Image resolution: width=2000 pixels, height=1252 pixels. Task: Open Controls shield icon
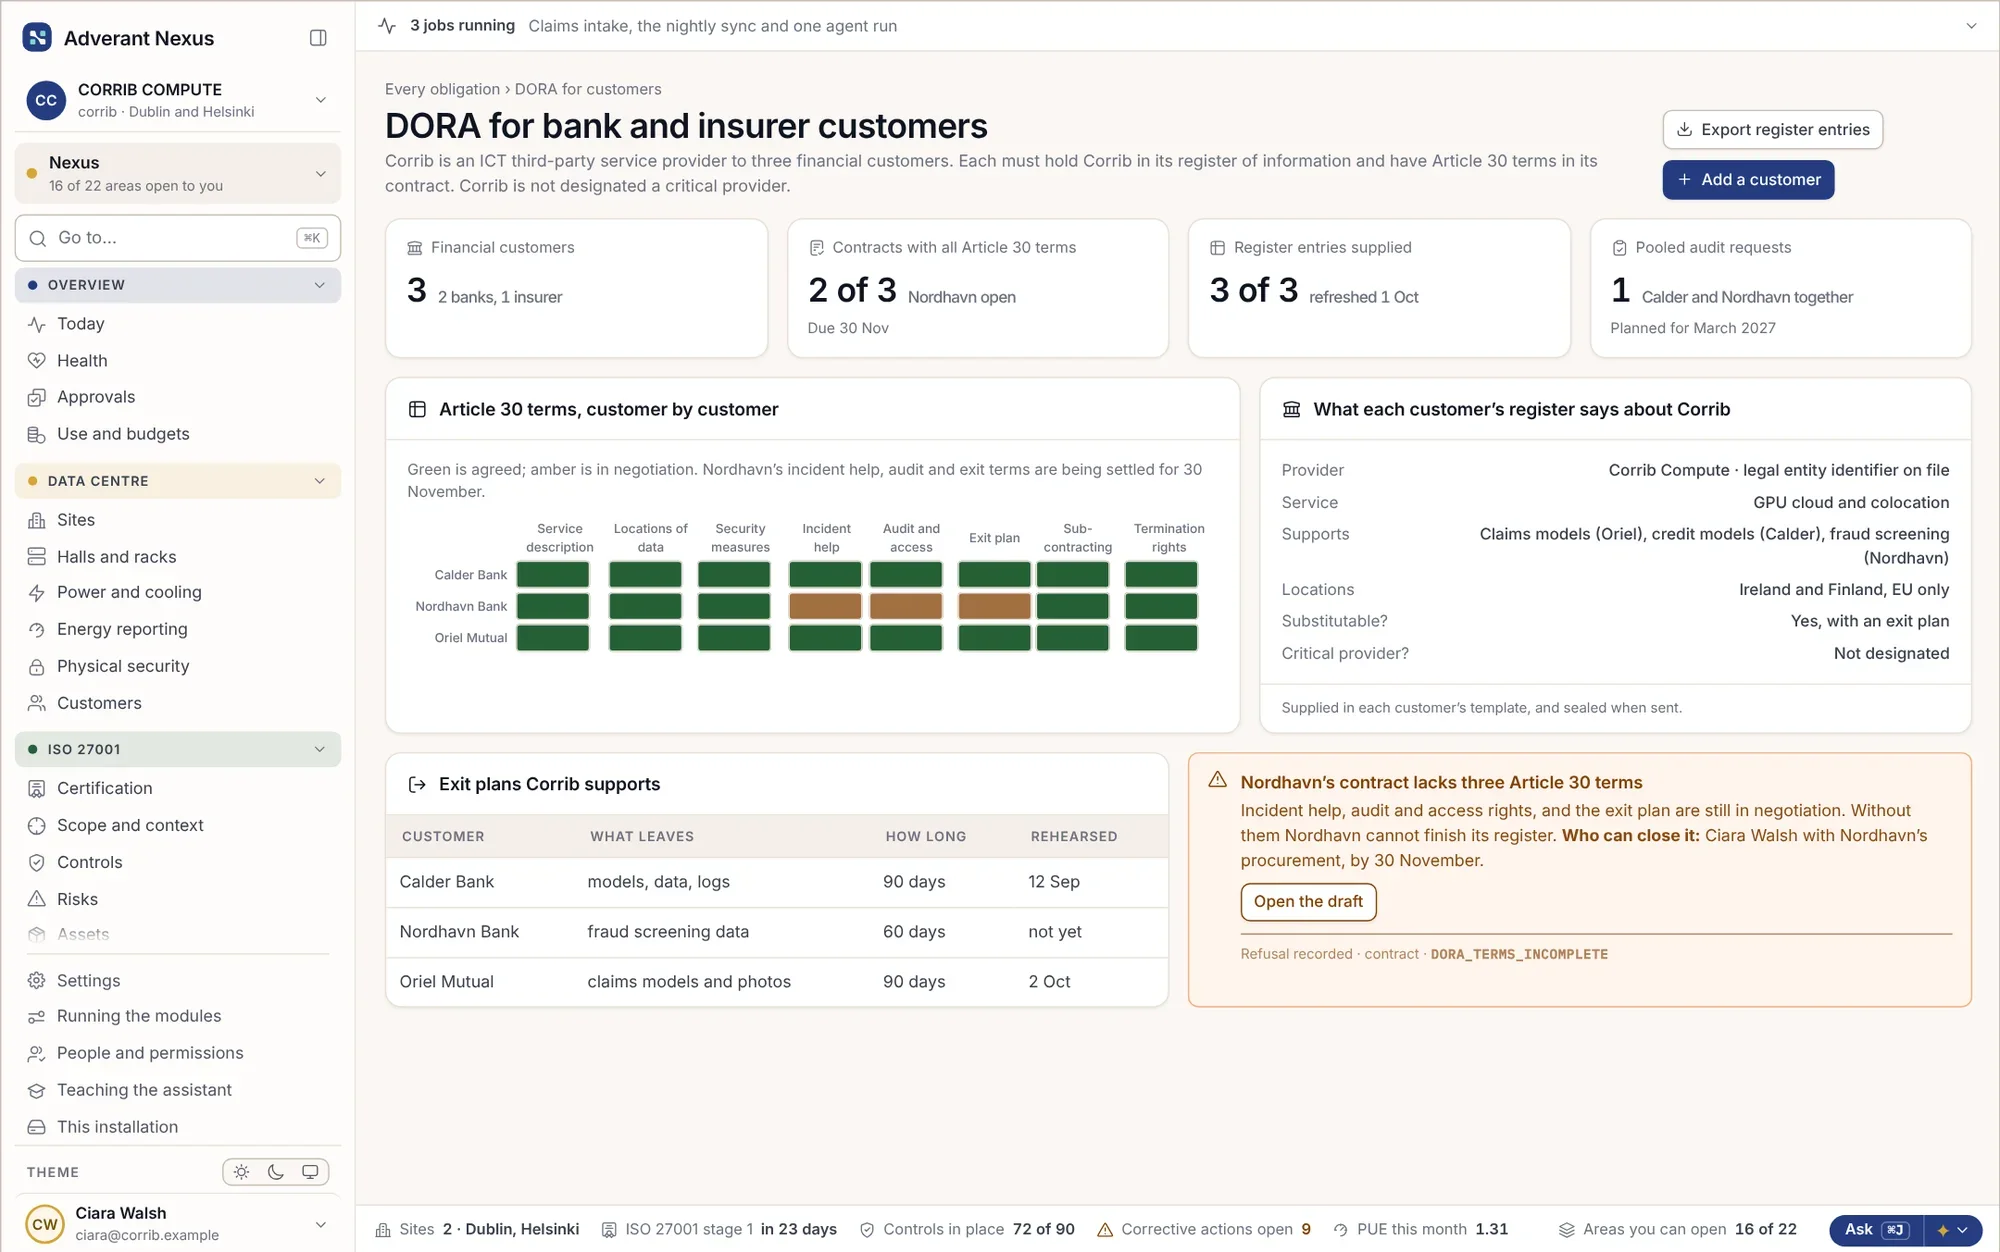click(x=37, y=863)
